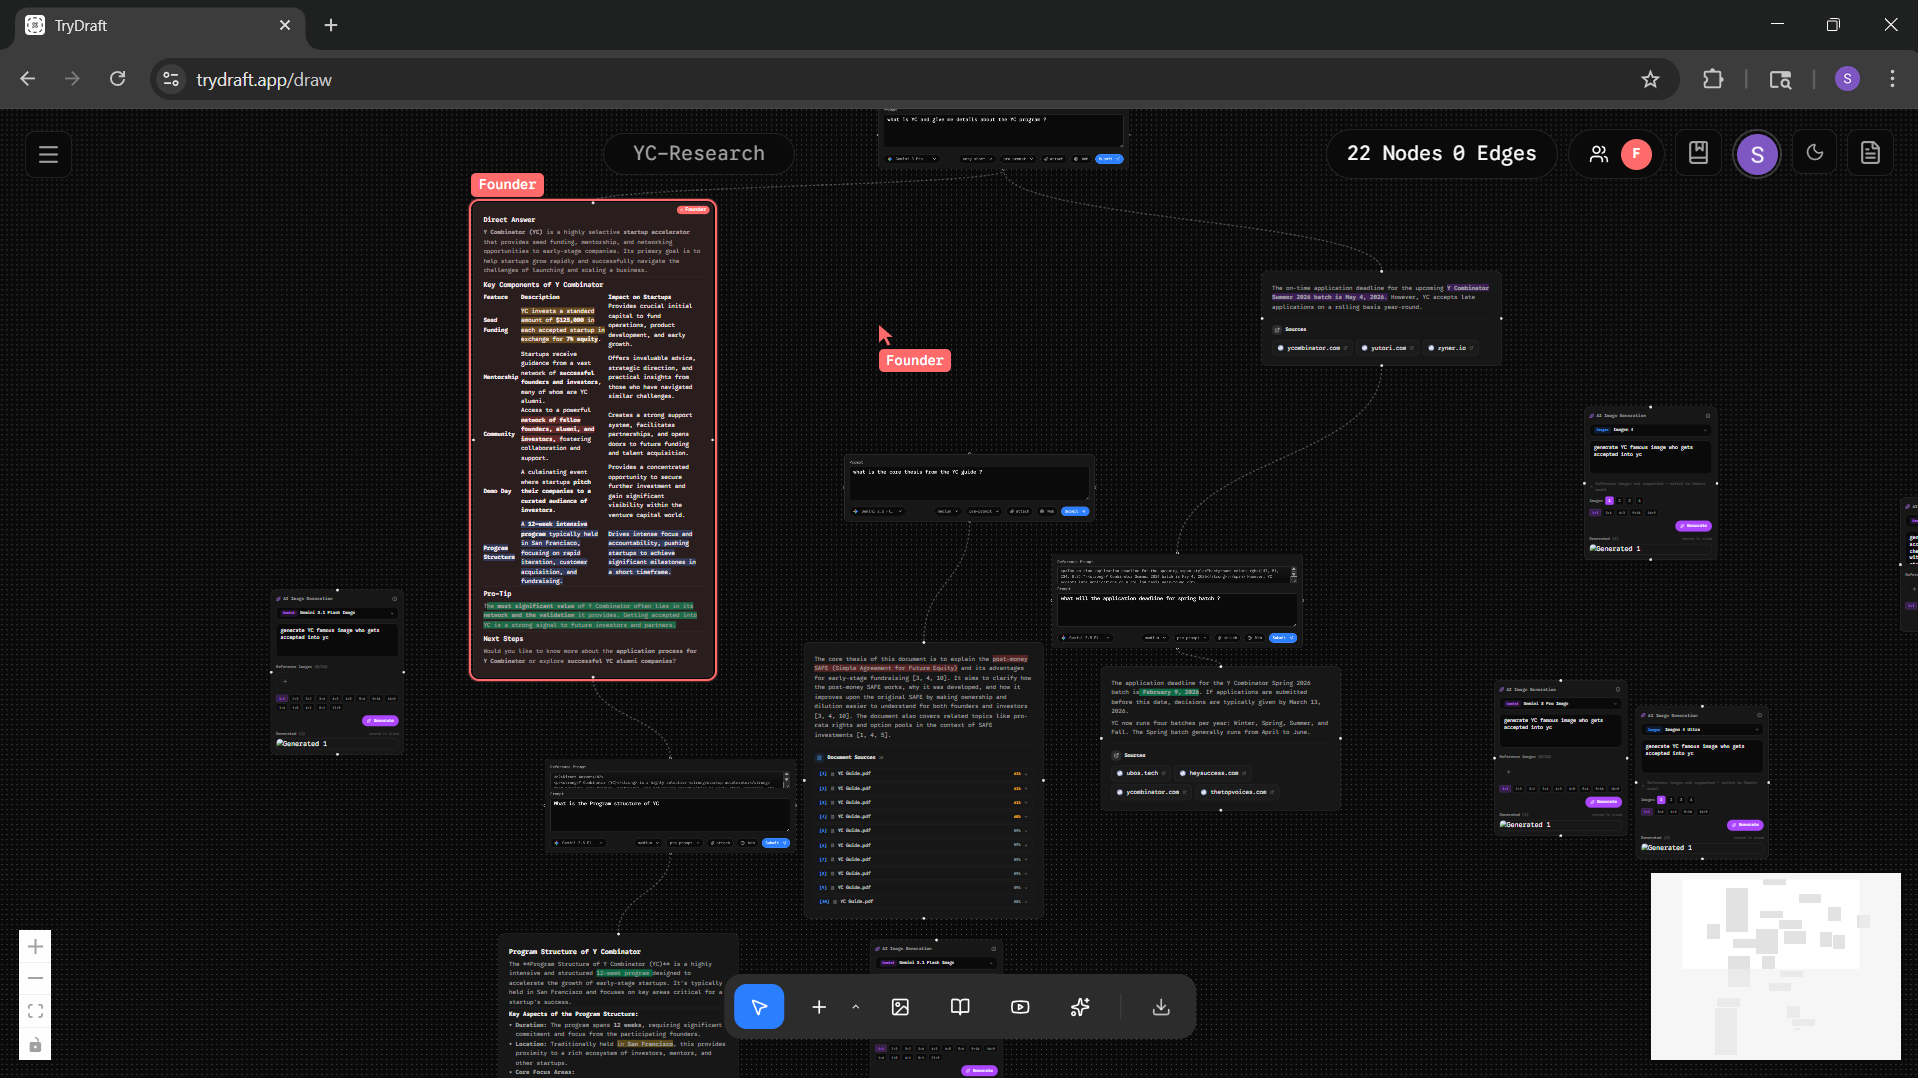Zoom in on the canvas
Image resolution: width=1918 pixels, height=1078 pixels.
coord(35,946)
